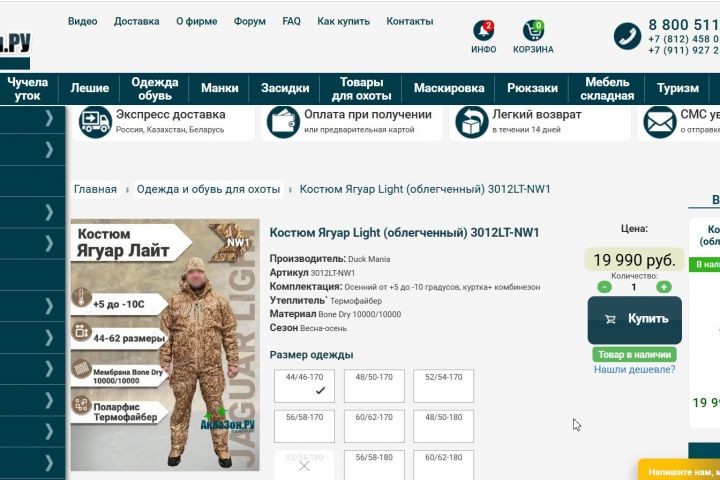
Task: Select size 60/62-170
Action: (374, 426)
